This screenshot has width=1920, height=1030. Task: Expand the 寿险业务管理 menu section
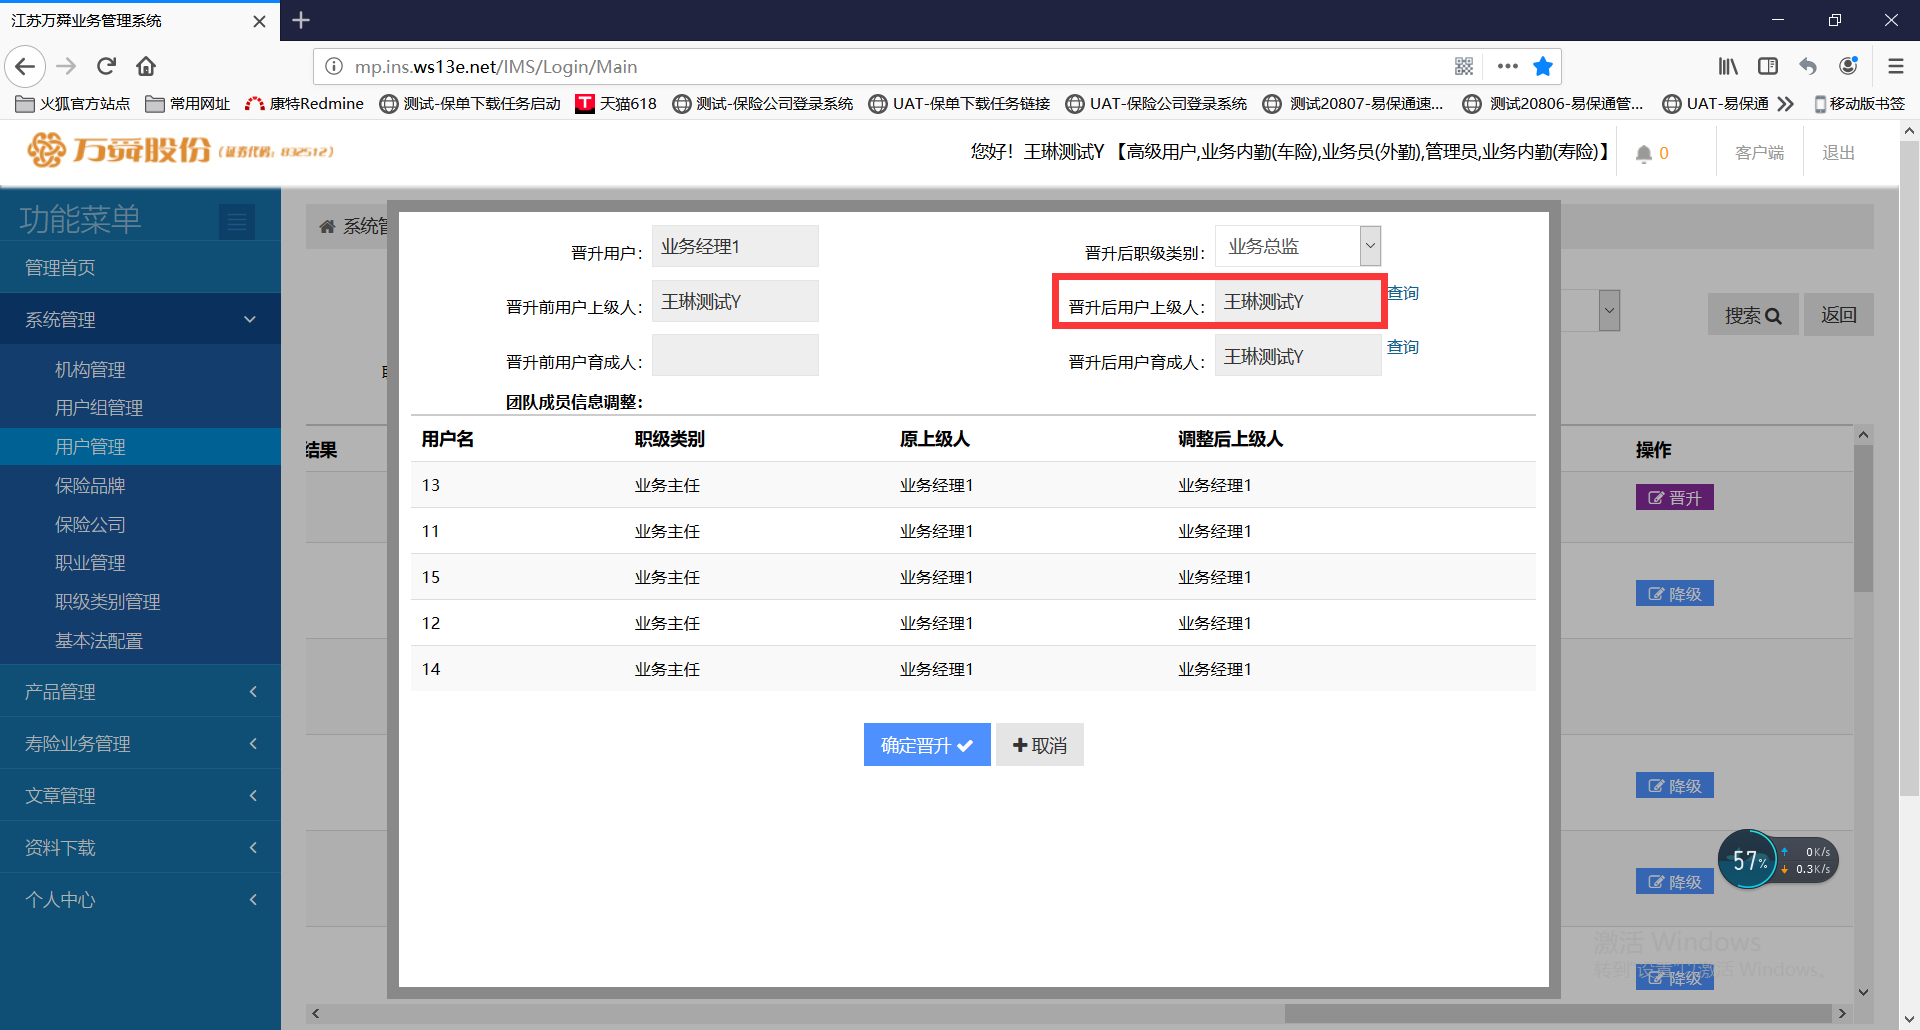140,744
